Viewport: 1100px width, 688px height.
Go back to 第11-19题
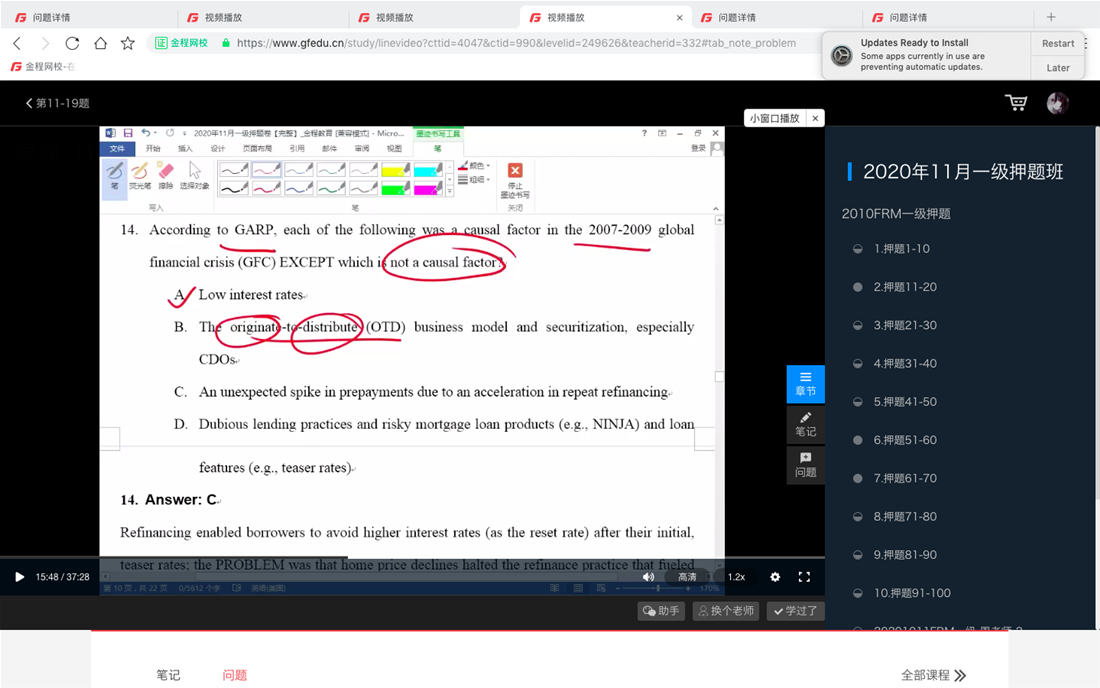(58, 103)
